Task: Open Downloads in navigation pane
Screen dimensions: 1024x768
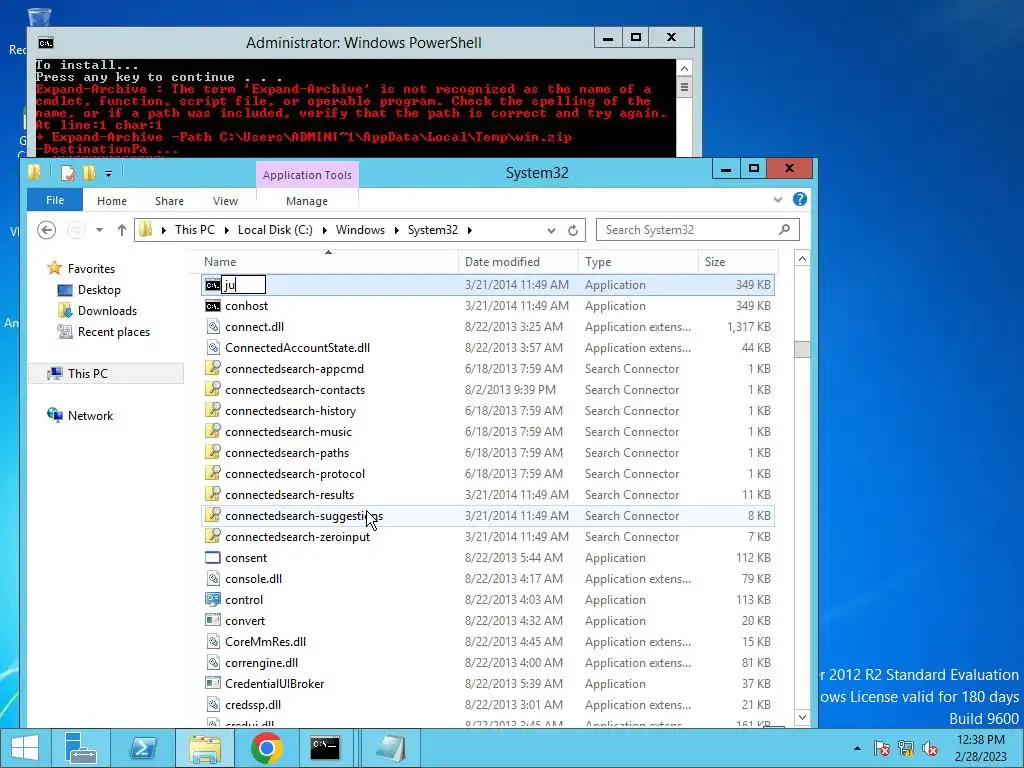Action: coord(107,311)
